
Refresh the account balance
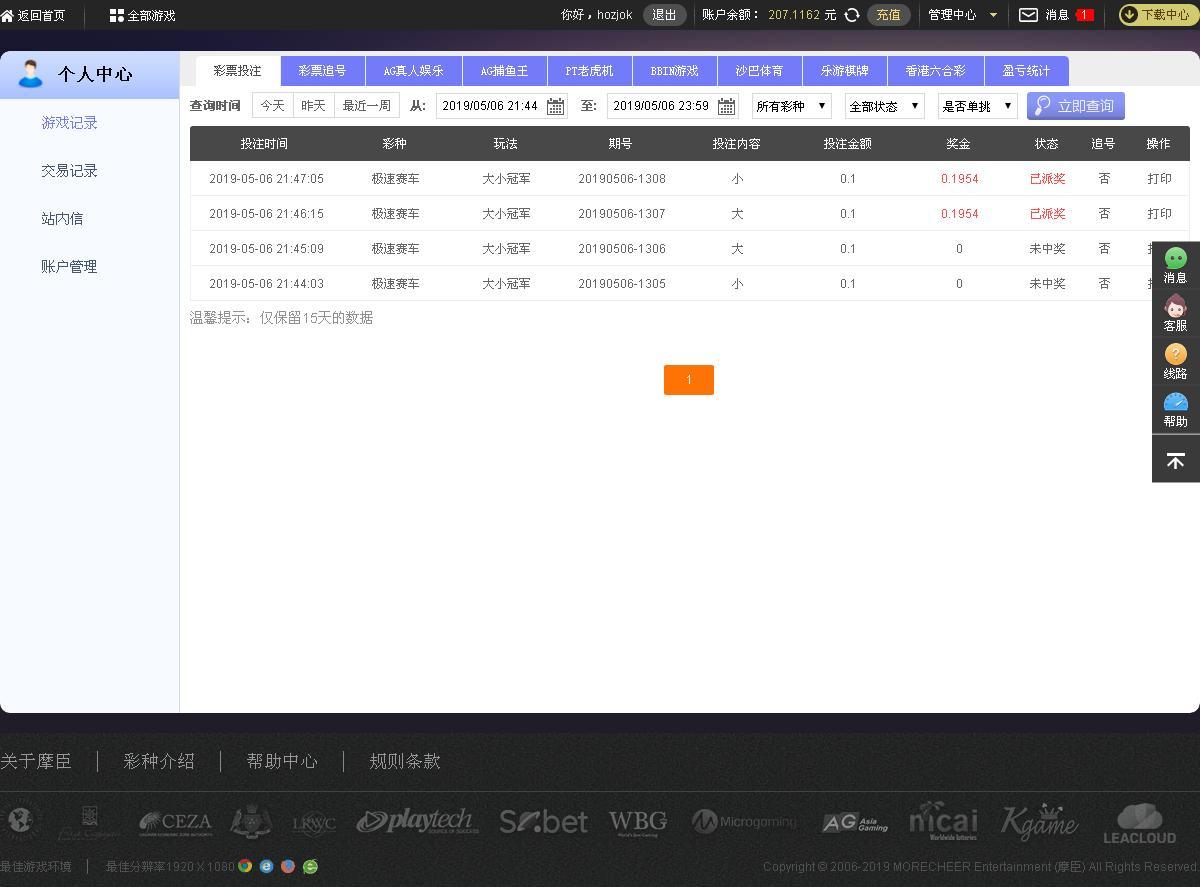tap(852, 15)
